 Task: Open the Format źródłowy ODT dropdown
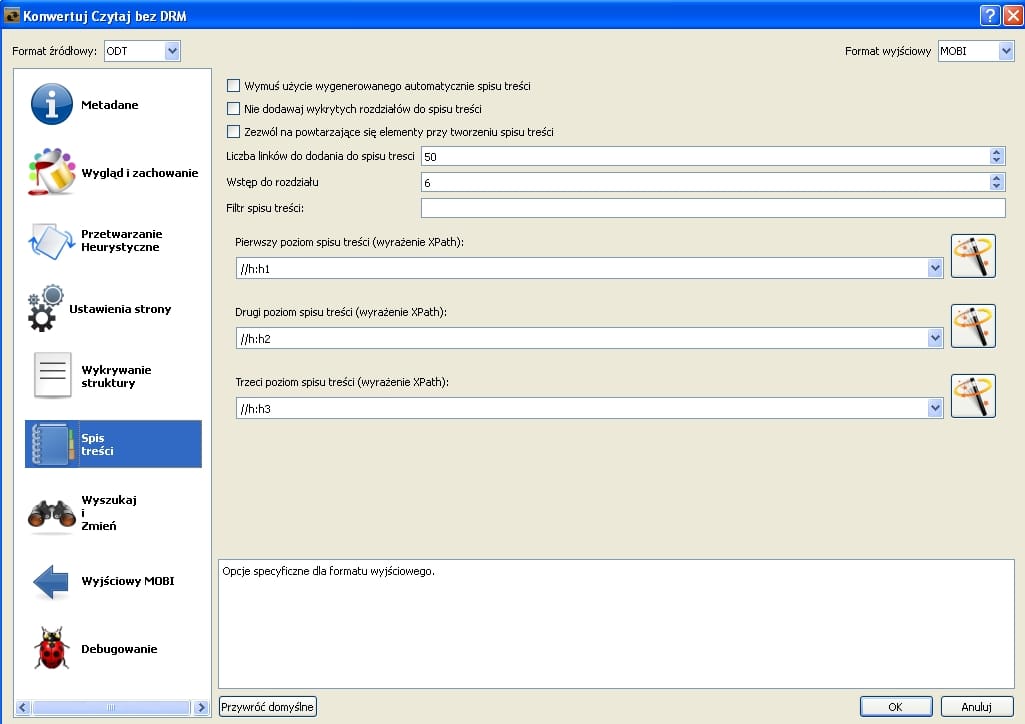[x=172, y=51]
